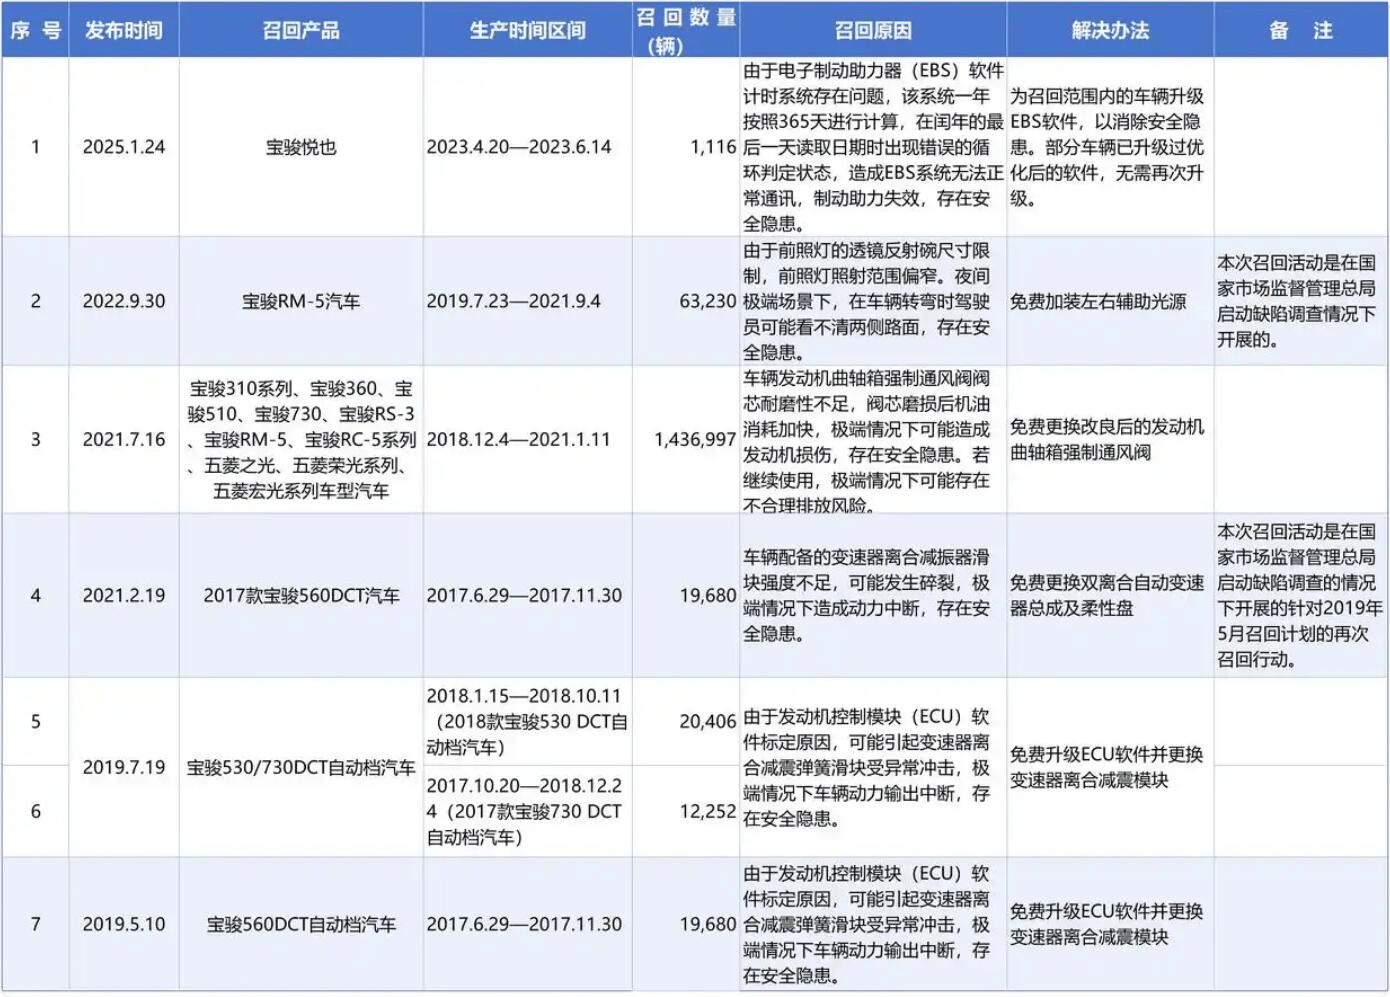Click the serial number cell 5
Image resolution: width=1390 pixels, height=997 pixels.
[x=35, y=721]
